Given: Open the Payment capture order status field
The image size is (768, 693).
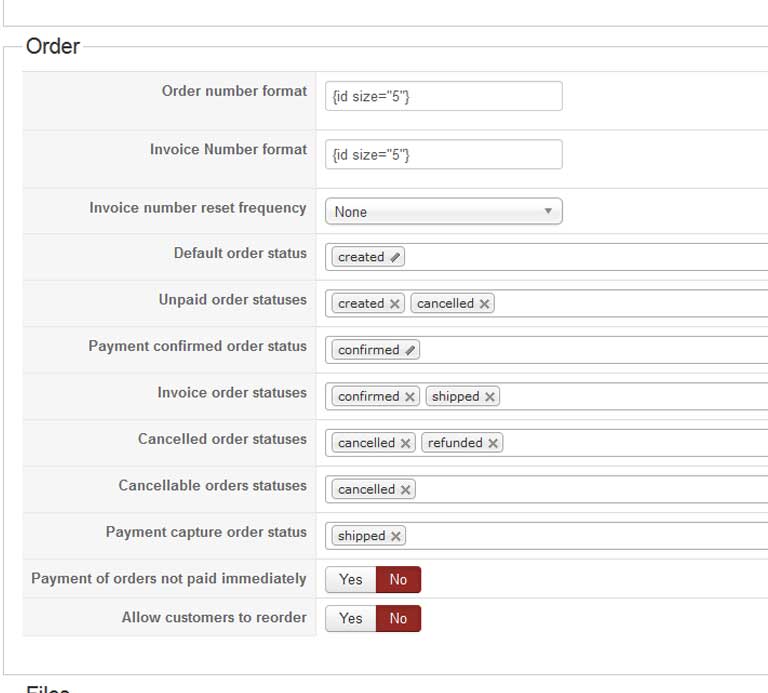Looking at the screenshot, I should 580,536.
